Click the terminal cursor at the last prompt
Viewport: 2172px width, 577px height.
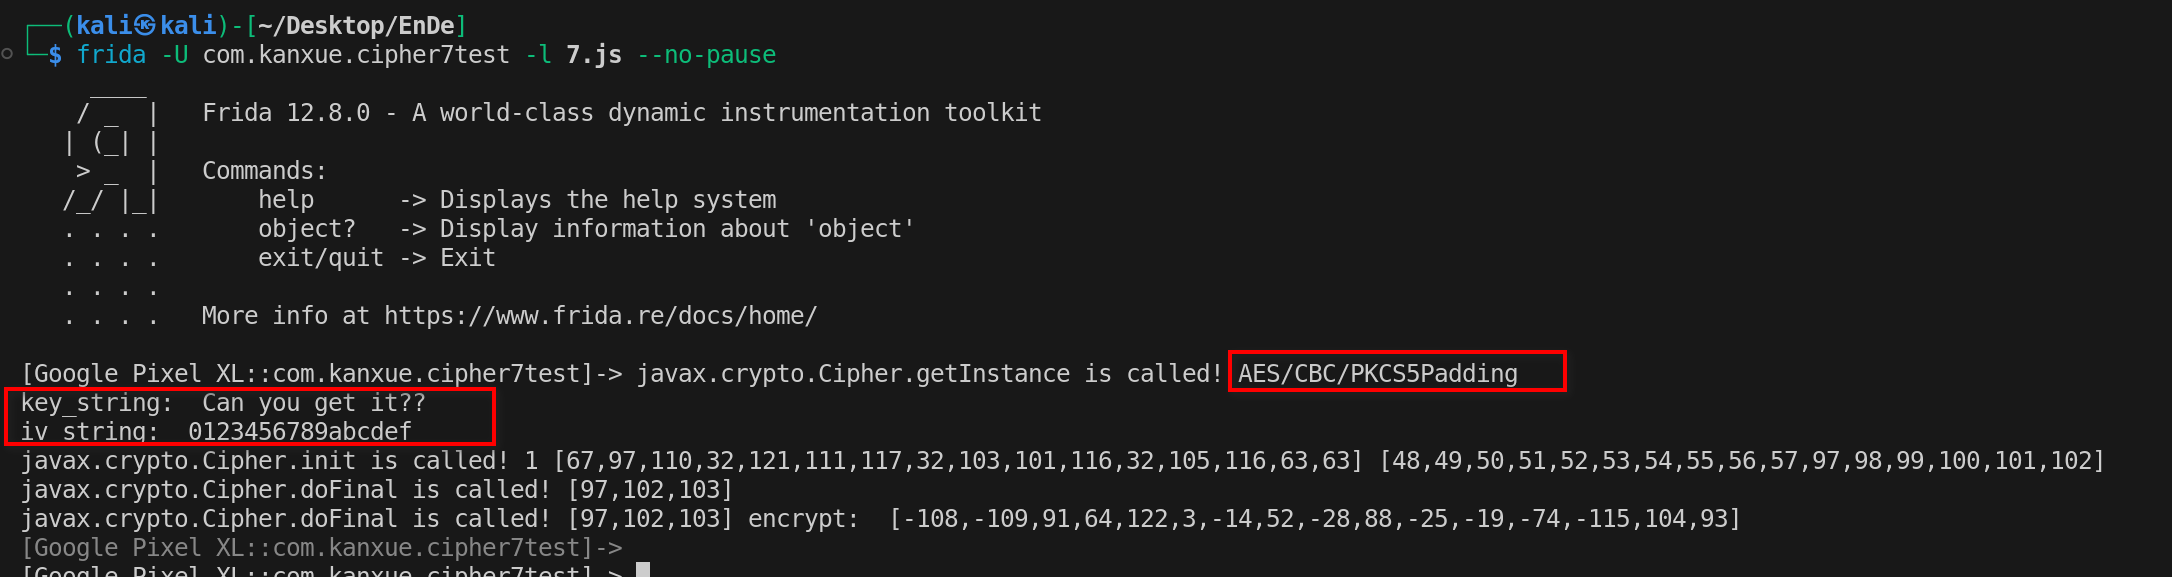[643, 571]
